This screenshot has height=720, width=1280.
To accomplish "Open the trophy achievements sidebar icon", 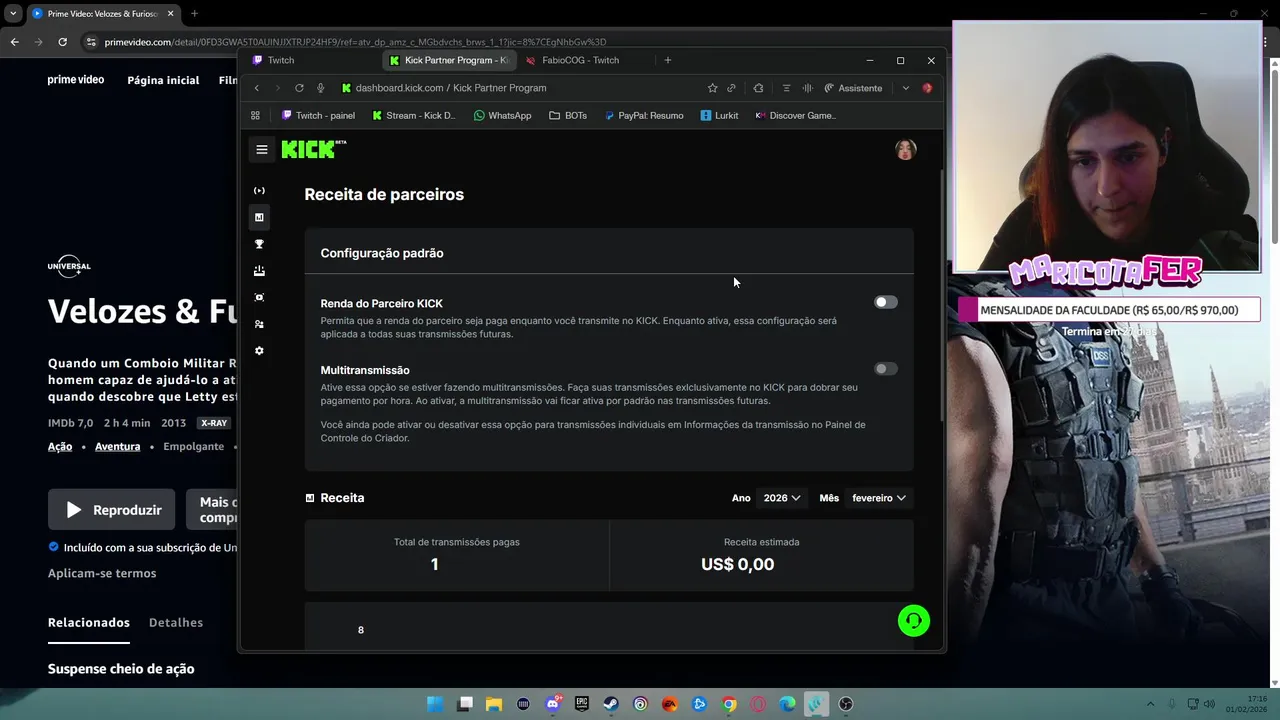I will pyautogui.click(x=259, y=244).
